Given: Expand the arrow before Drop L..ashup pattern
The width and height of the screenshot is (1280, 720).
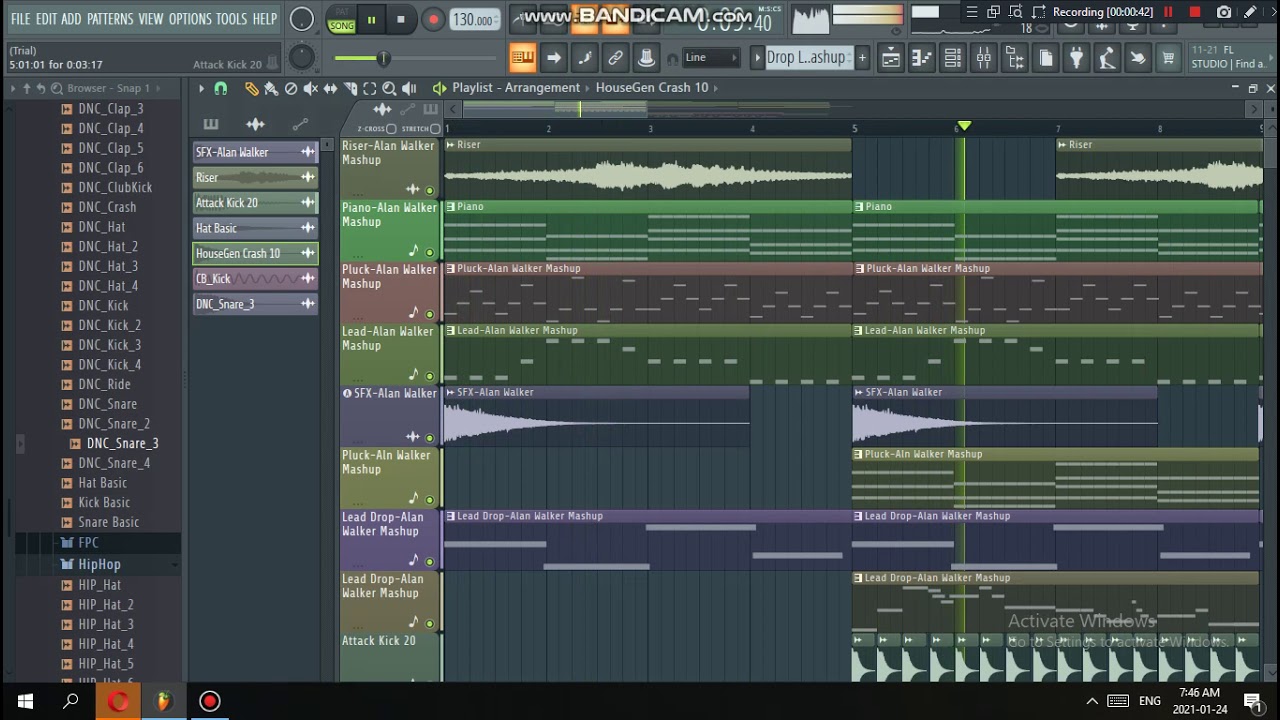Looking at the screenshot, I should click(x=757, y=58).
